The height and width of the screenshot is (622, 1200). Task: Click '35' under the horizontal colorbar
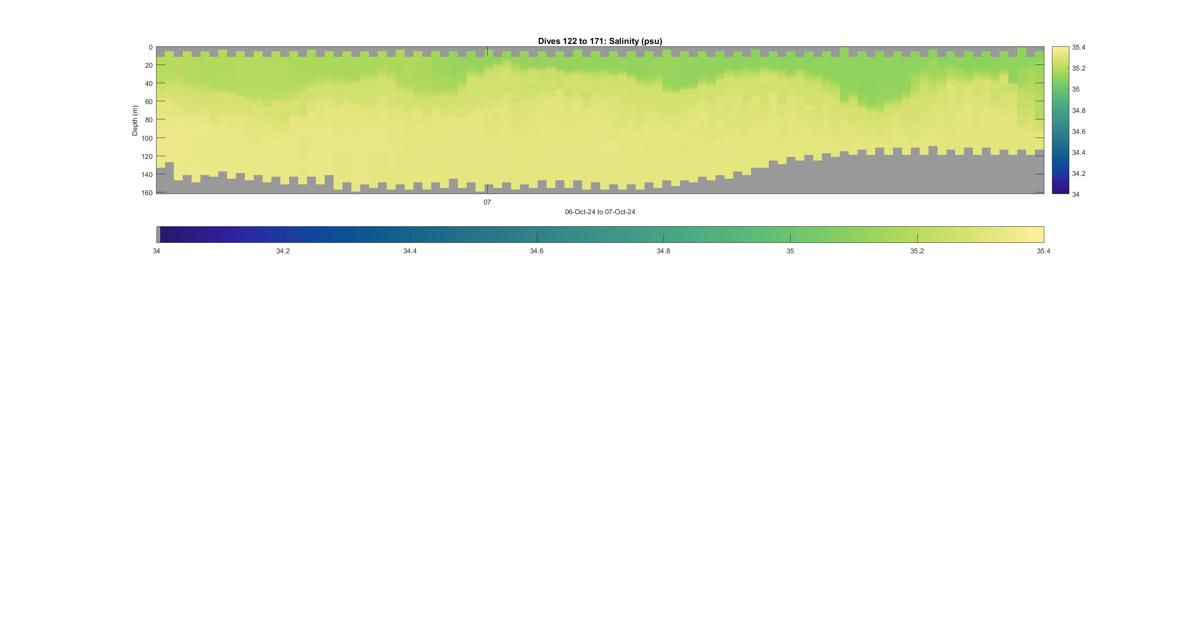[790, 251]
